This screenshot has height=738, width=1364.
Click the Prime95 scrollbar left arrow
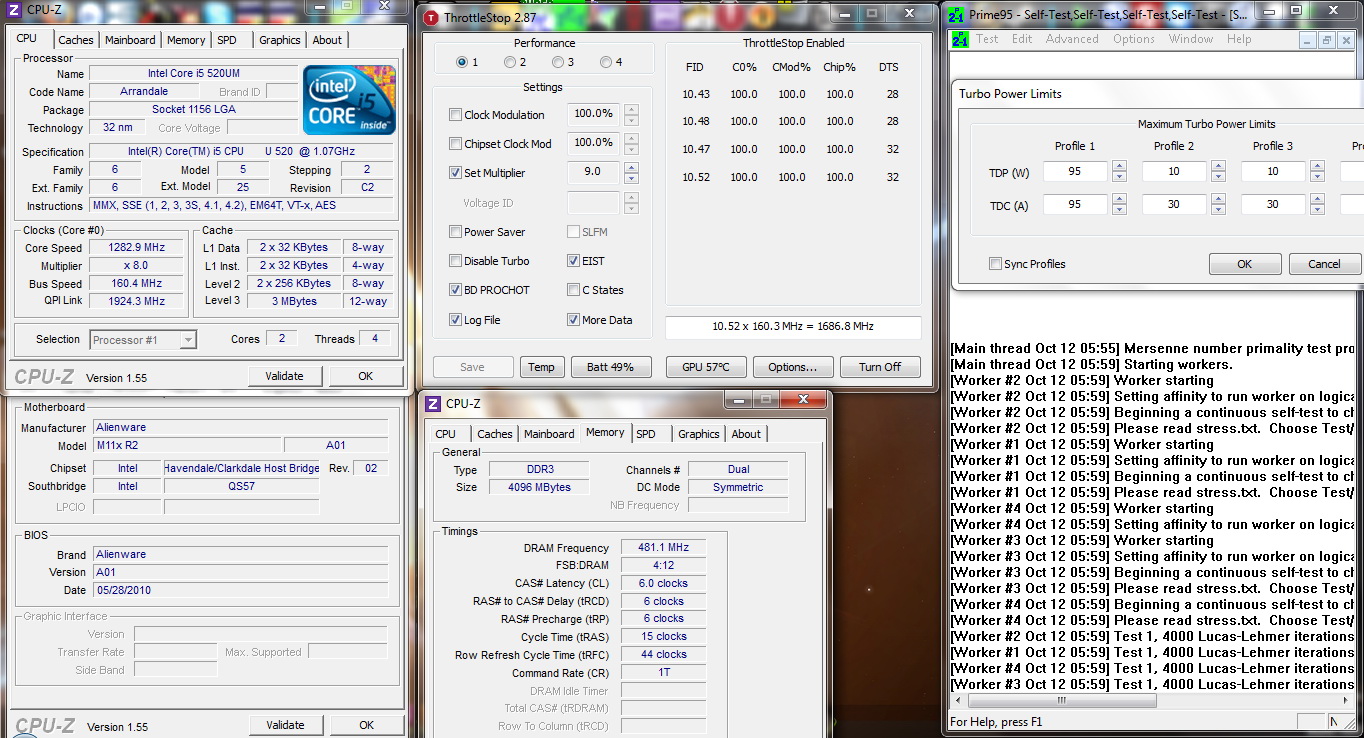[957, 700]
